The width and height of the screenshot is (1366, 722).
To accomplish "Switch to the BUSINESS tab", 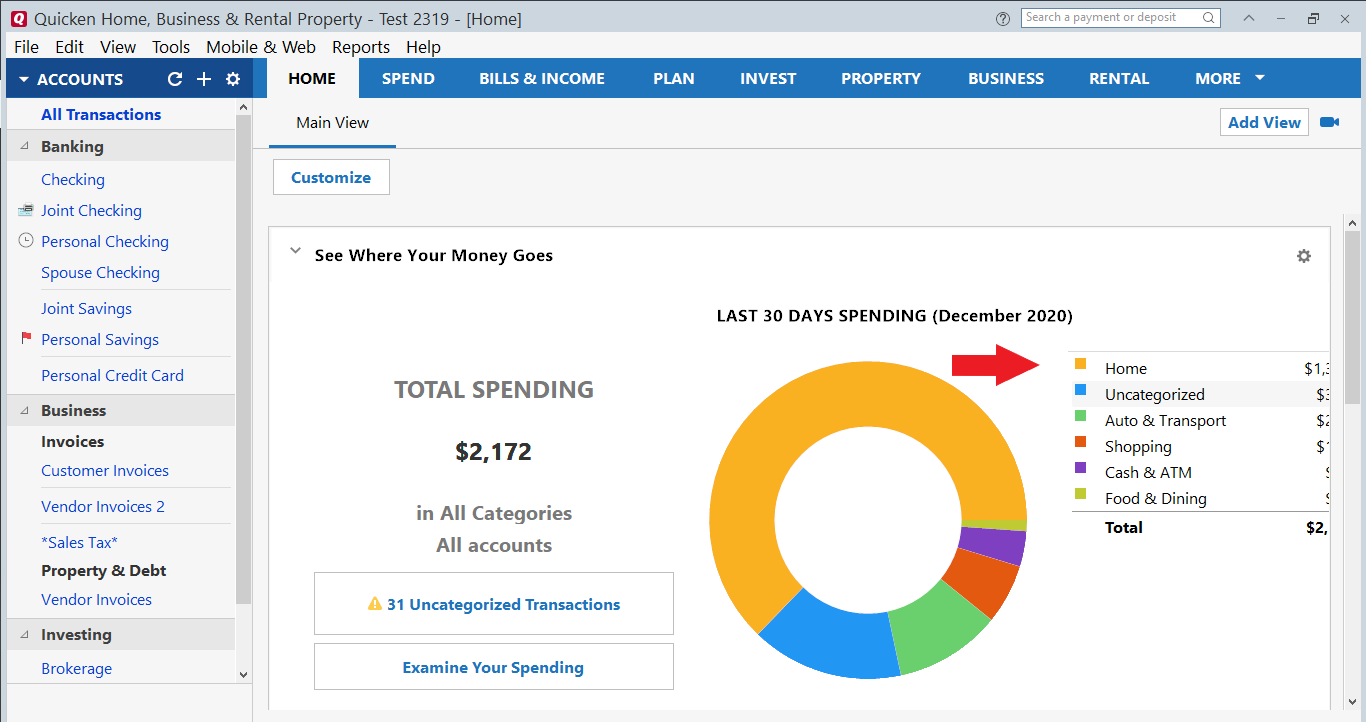I will point(1006,78).
